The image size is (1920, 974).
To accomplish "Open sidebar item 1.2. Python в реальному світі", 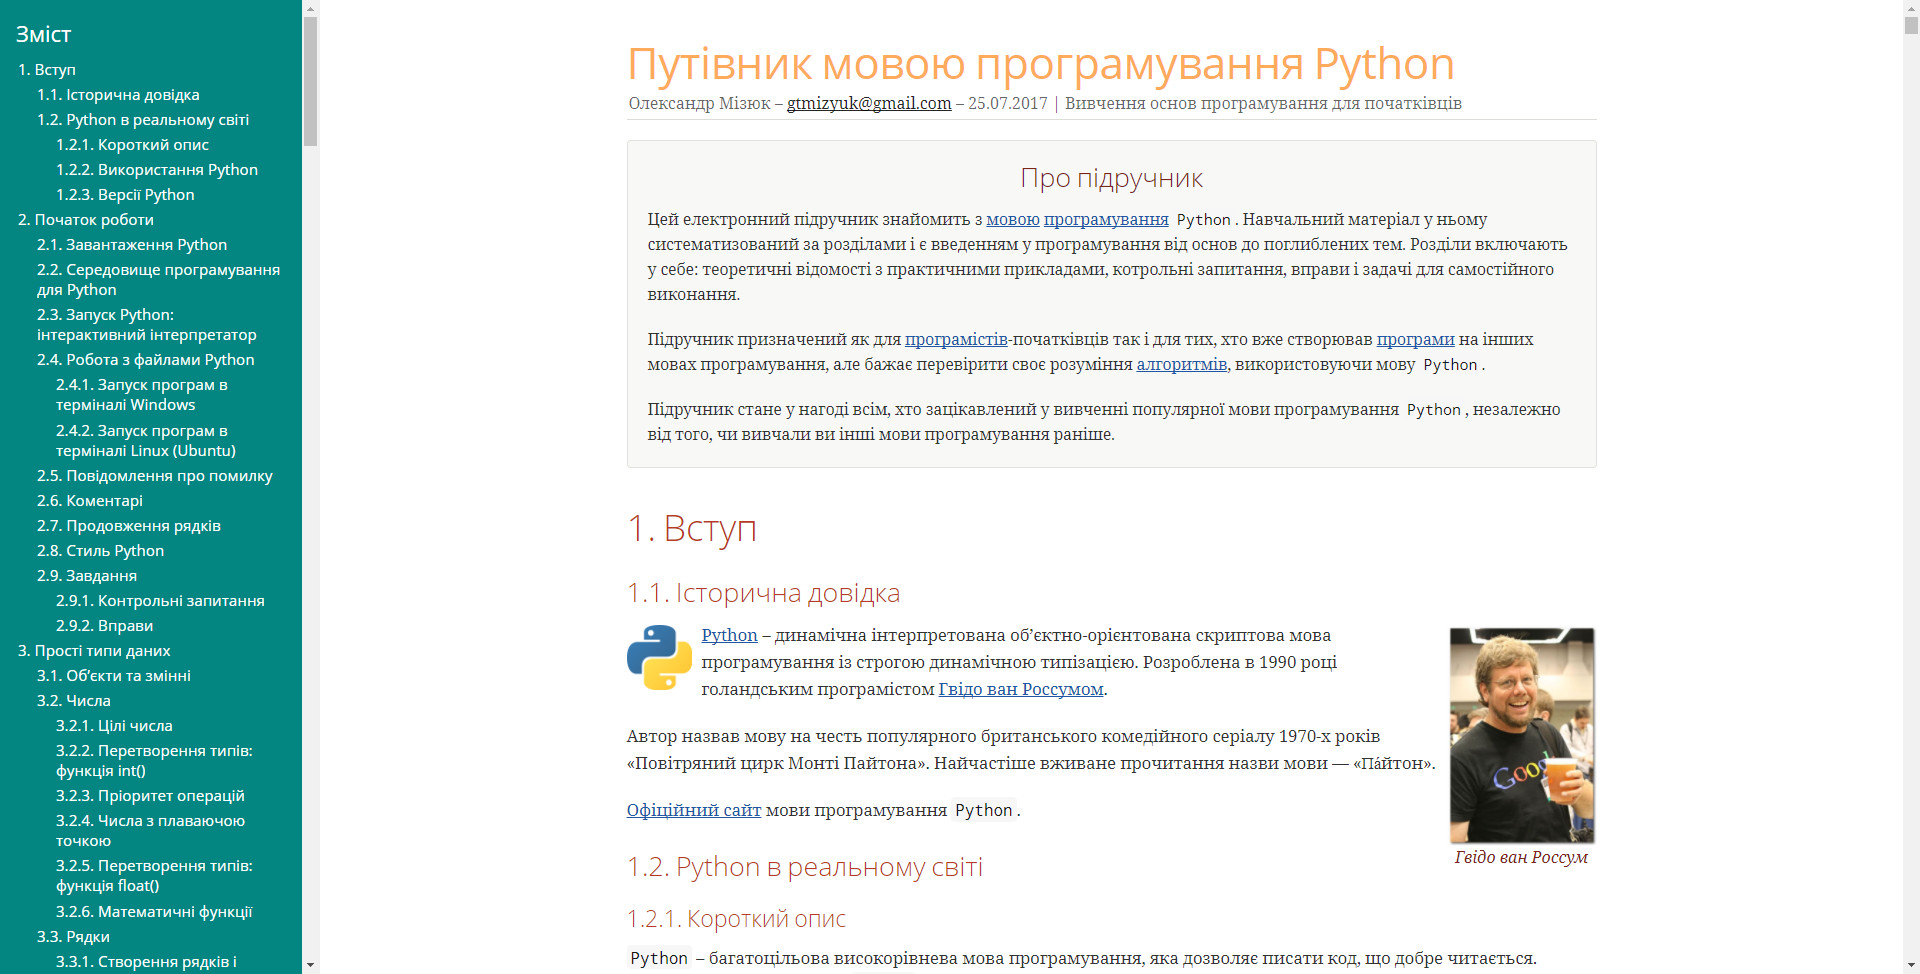I will pos(143,120).
